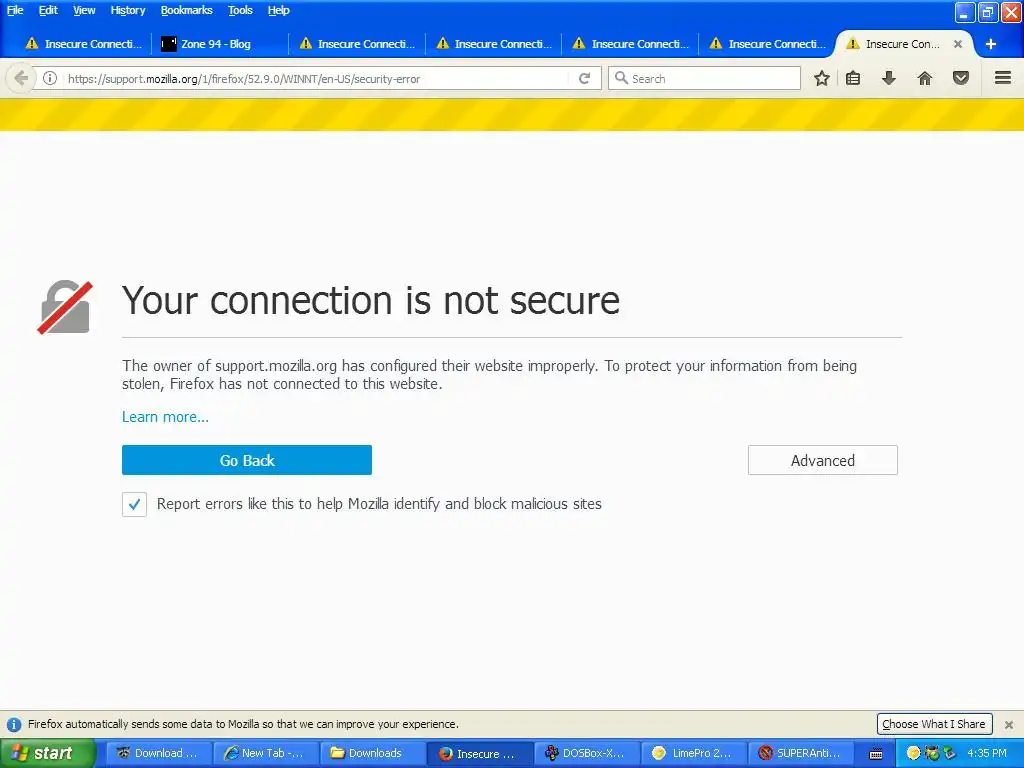Switch to the Zone 94 - Blog tab
Screen dimensions: 1024x768
[x=219, y=44]
